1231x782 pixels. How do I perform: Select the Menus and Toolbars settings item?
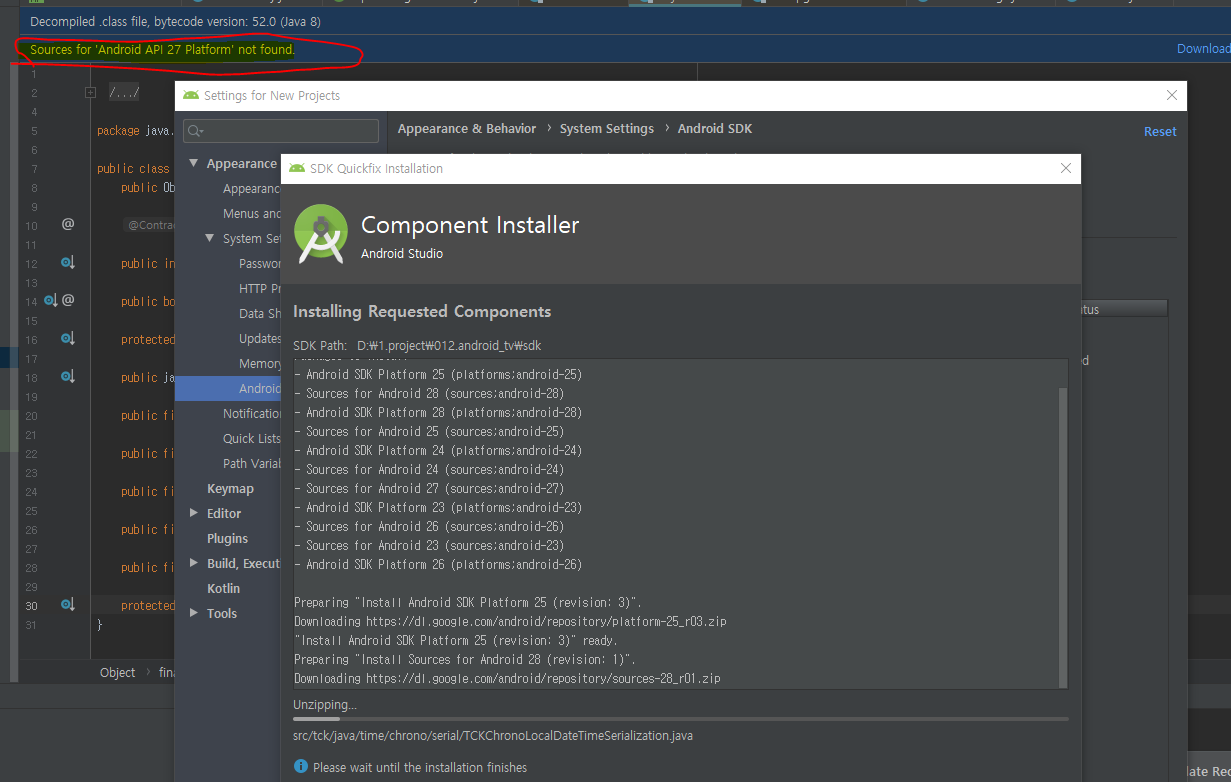(x=251, y=213)
